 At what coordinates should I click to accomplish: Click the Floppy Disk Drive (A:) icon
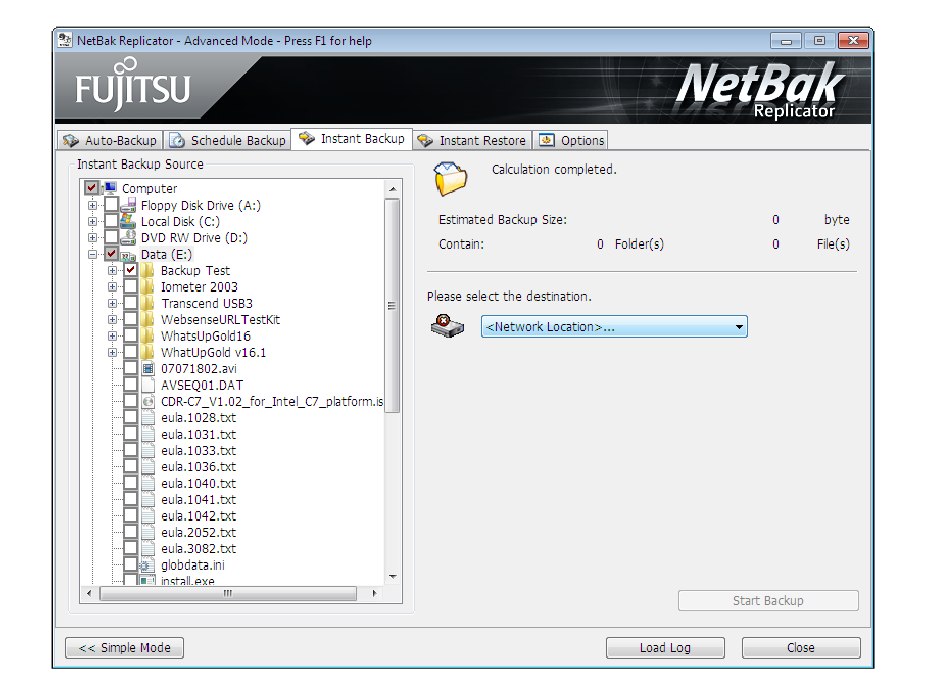tap(128, 205)
